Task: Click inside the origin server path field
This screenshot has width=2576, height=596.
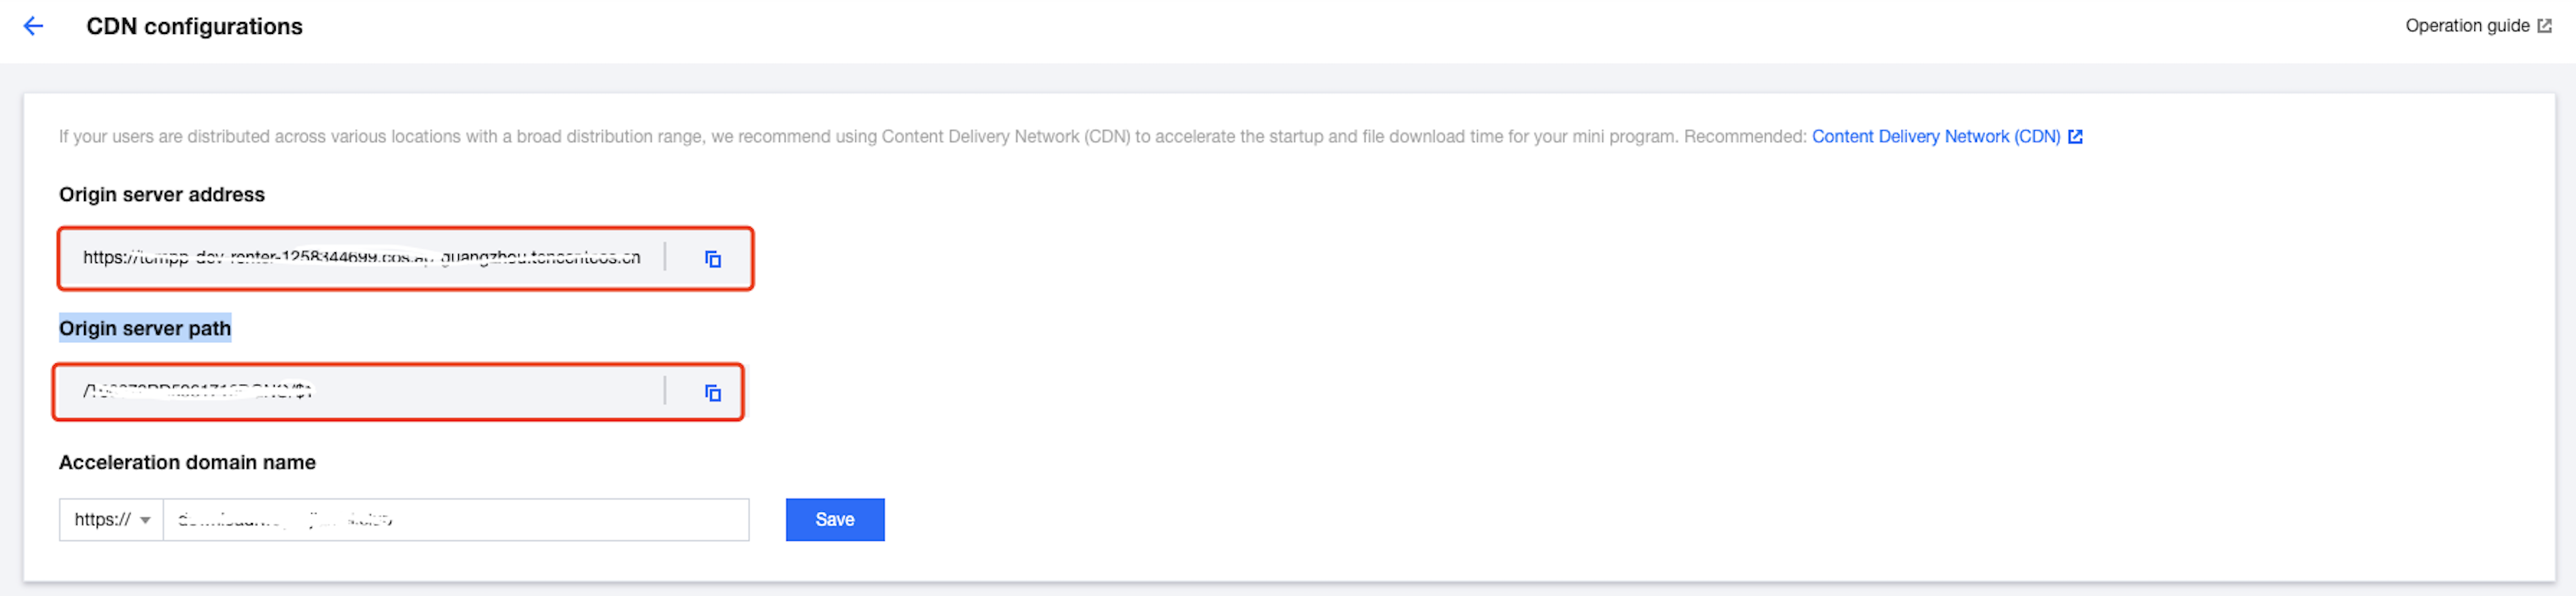Action: [360, 392]
